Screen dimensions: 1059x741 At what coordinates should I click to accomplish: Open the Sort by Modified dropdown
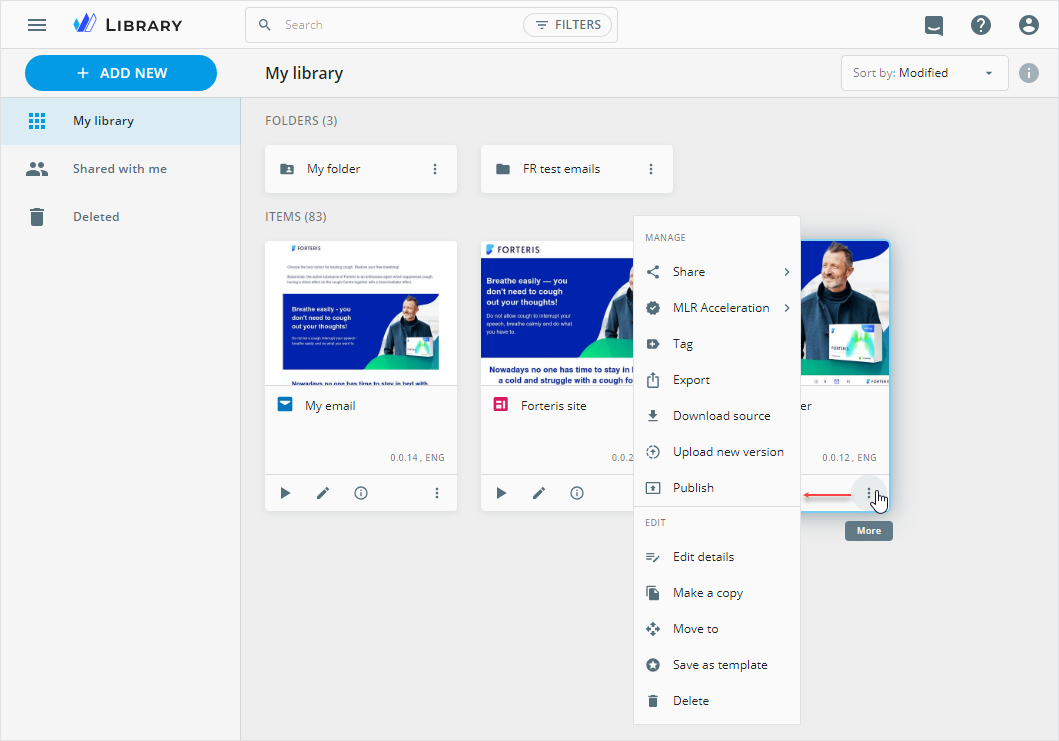click(x=924, y=73)
